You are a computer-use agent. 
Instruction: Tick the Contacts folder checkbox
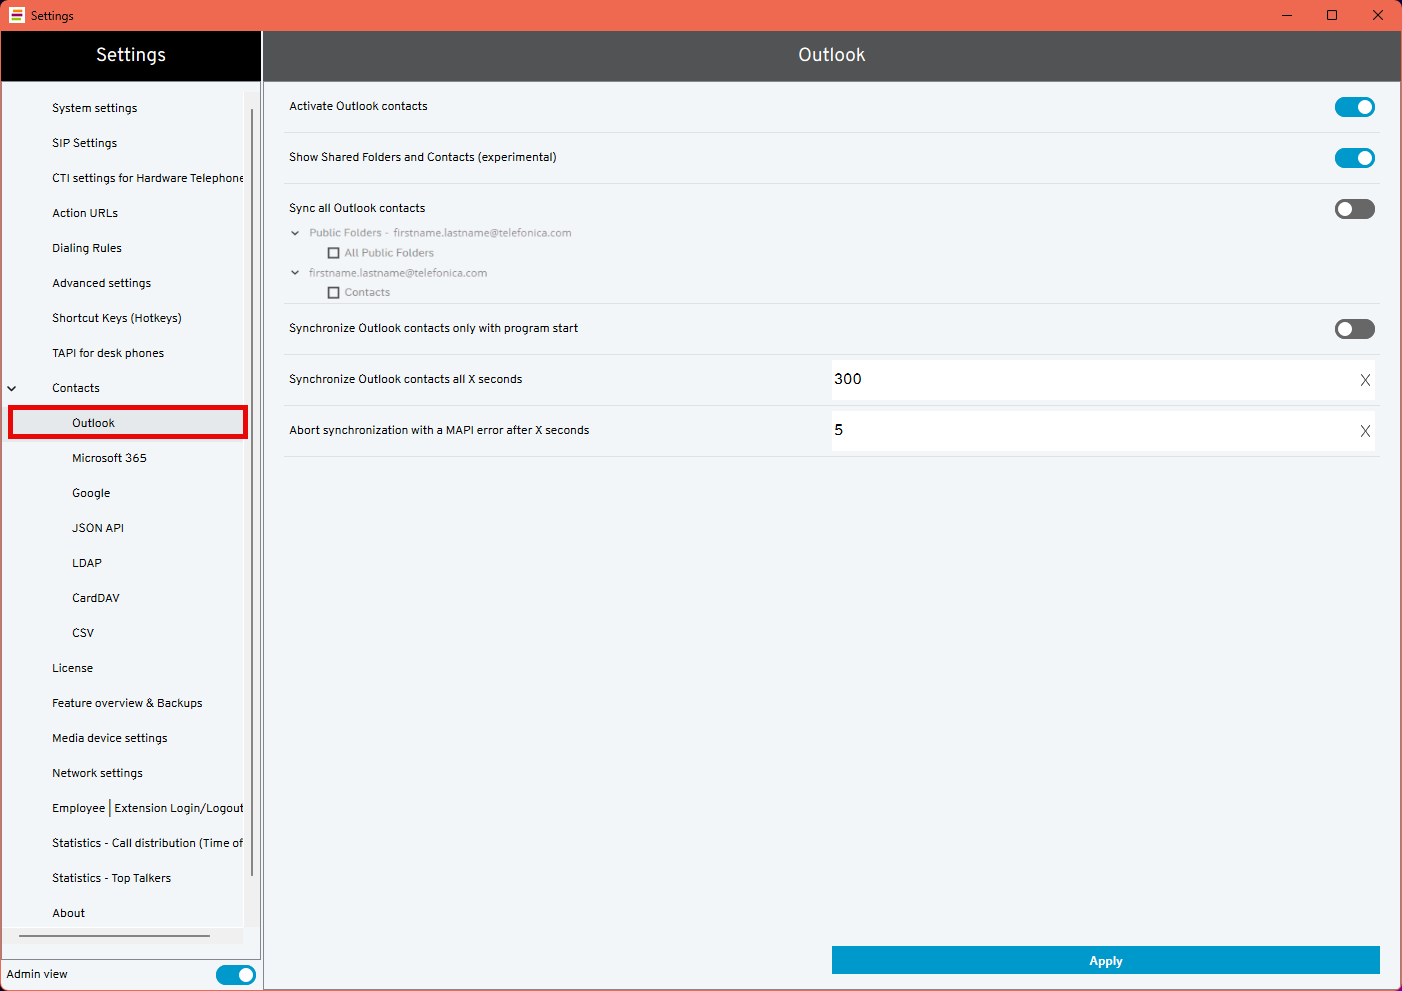coord(334,293)
